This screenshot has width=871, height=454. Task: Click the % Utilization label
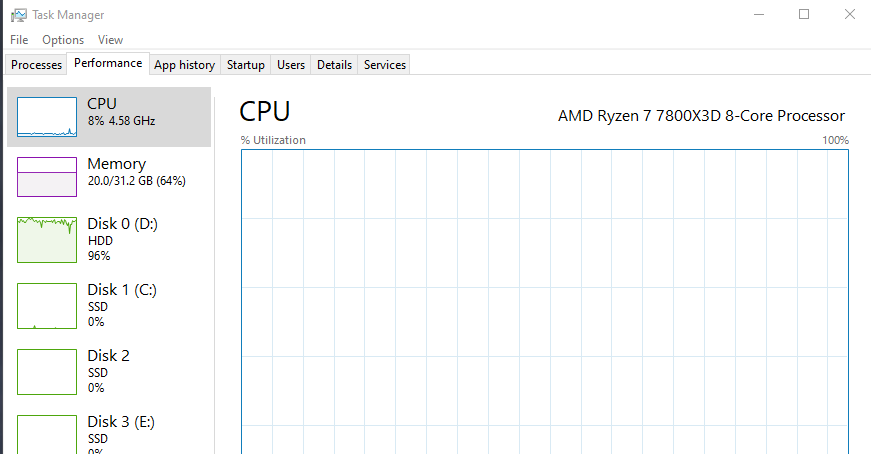coord(273,140)
